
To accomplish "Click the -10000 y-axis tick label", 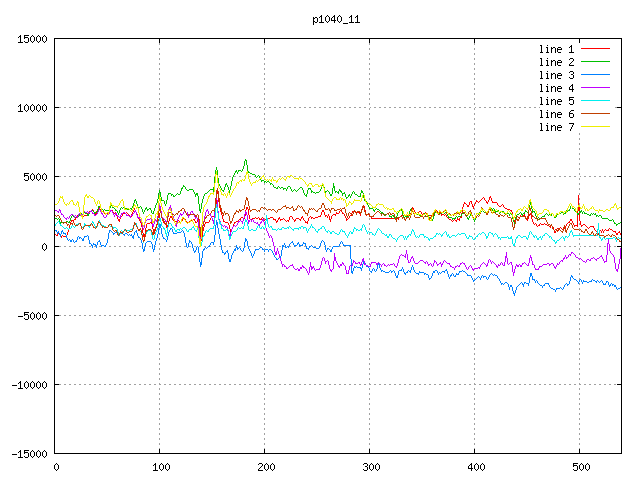I will click(28, 384).
